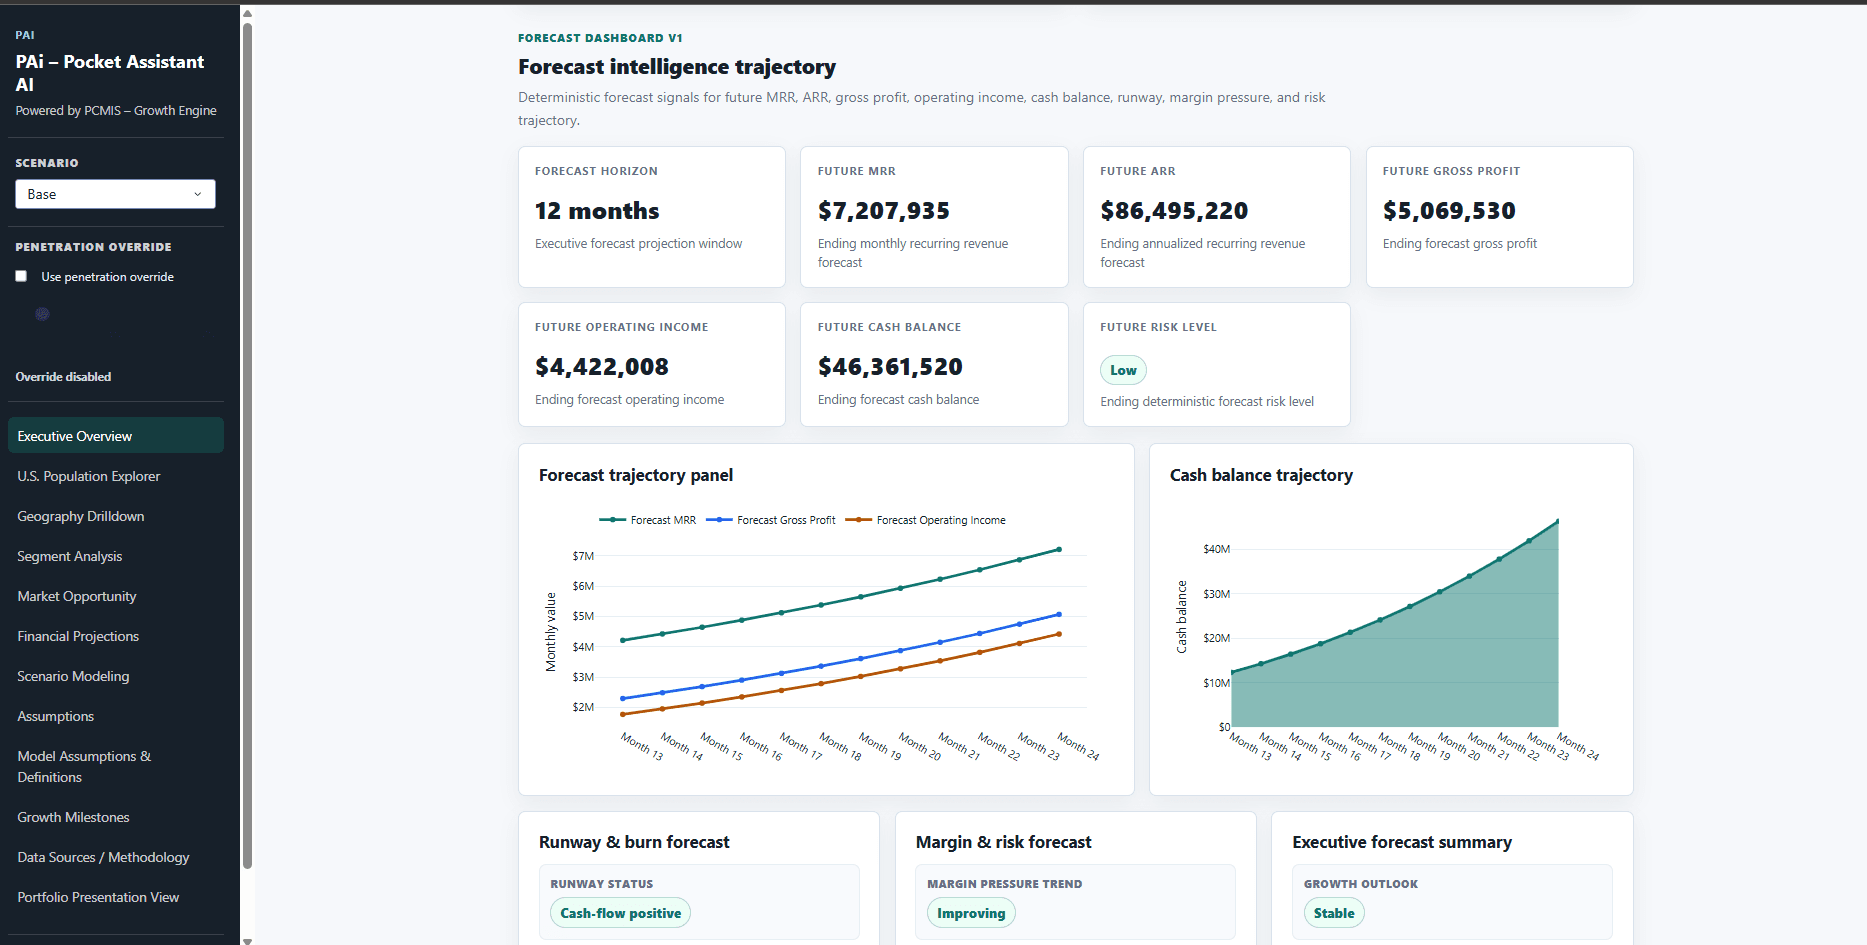This screenshot has width=1867, height=945.
Task: Click the sidebar scrollbar down arrow
Action: tap(247, 940)
